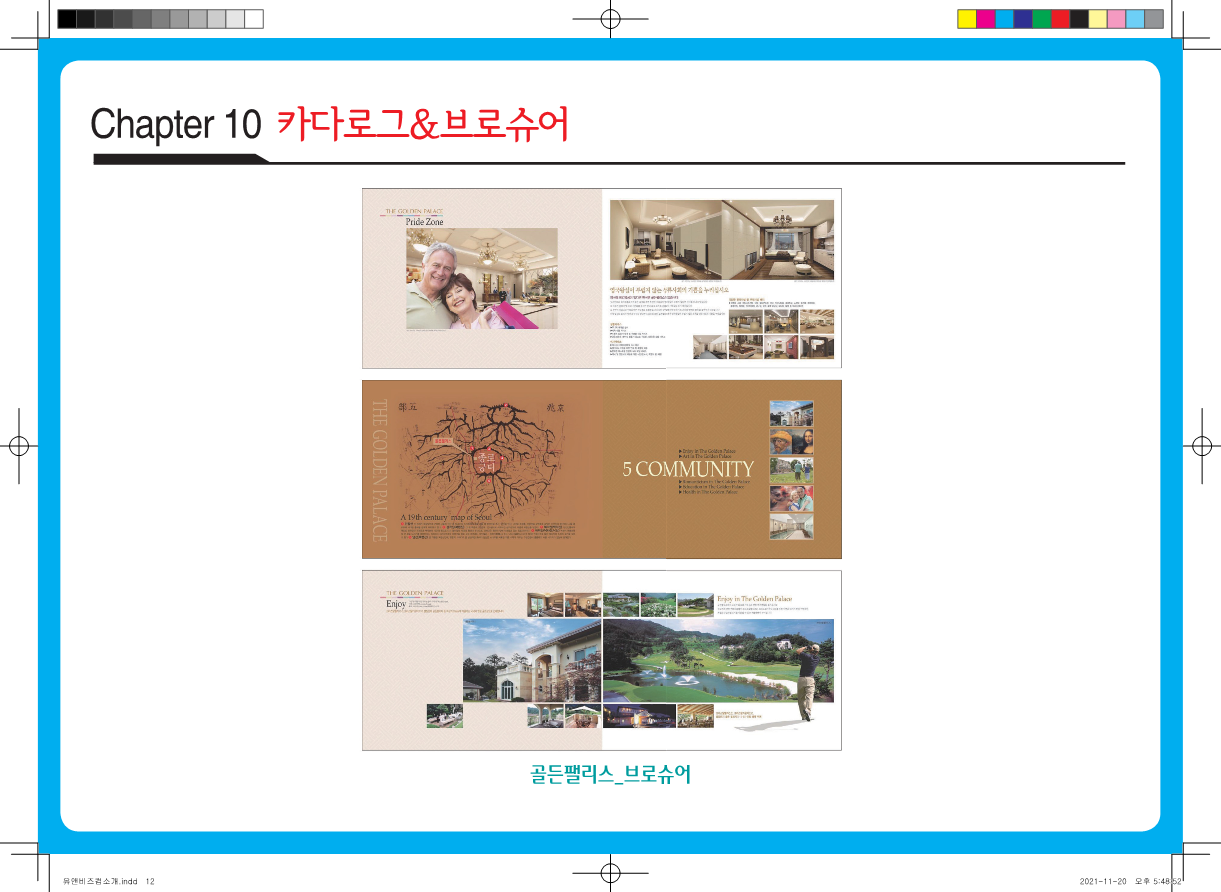Screen dimensions: 1221x892
Task: Pick the magenta swatch in the color bar
Action: 985,19
